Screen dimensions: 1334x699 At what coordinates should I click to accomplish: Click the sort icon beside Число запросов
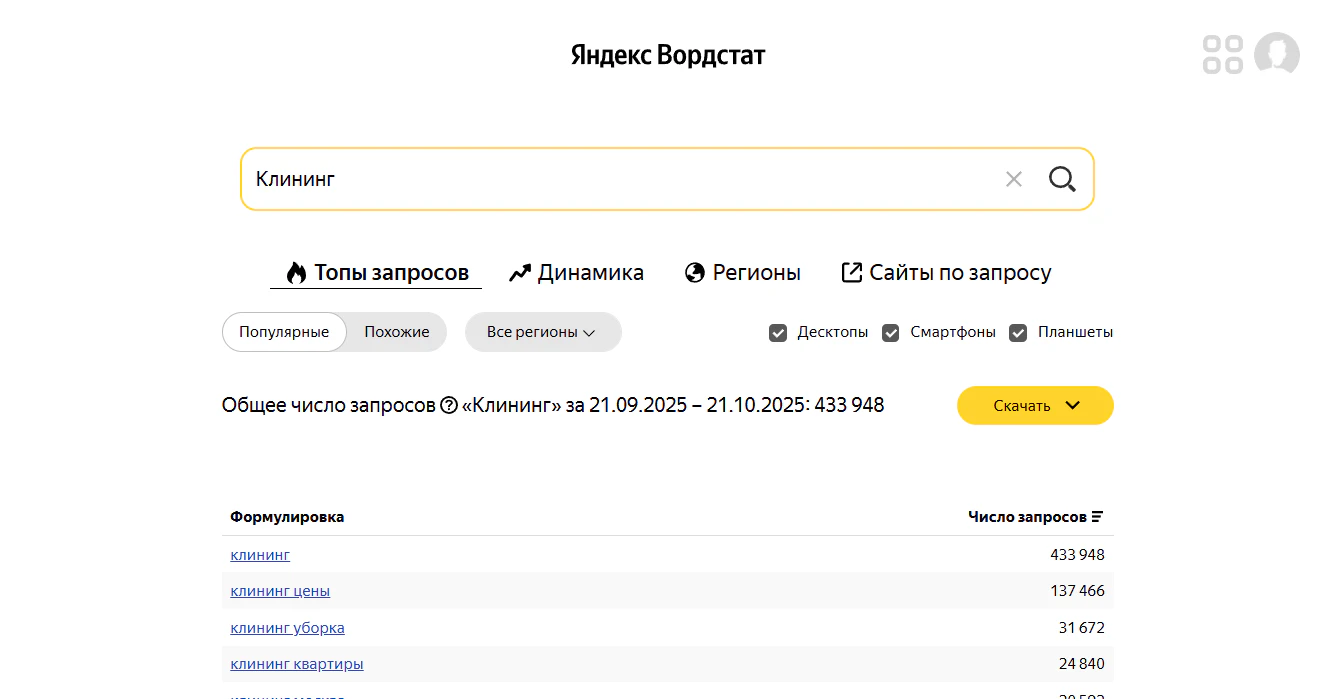(1098, 517)
